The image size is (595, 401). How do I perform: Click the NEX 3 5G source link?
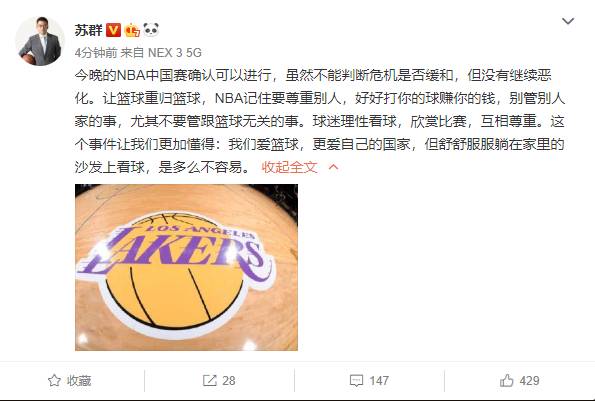coord(175,53)
